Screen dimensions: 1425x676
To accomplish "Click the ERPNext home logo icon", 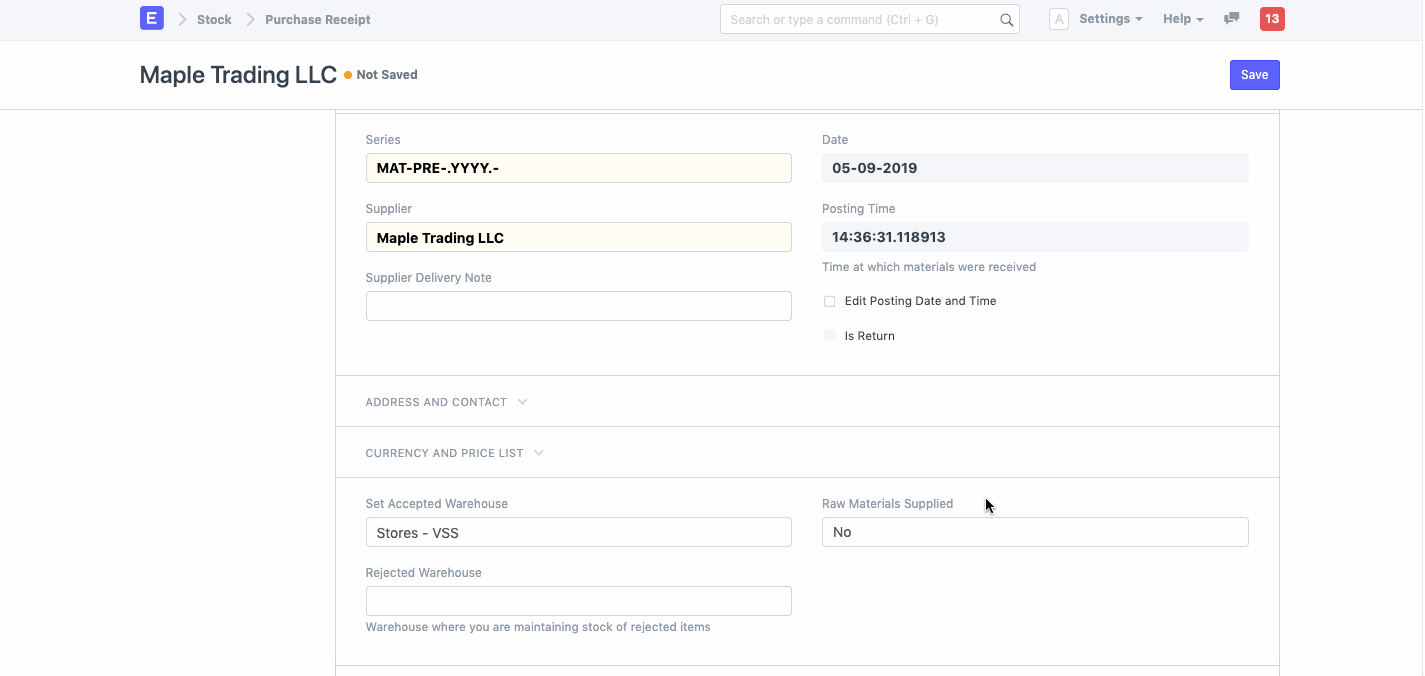I will tap(151, 18).
